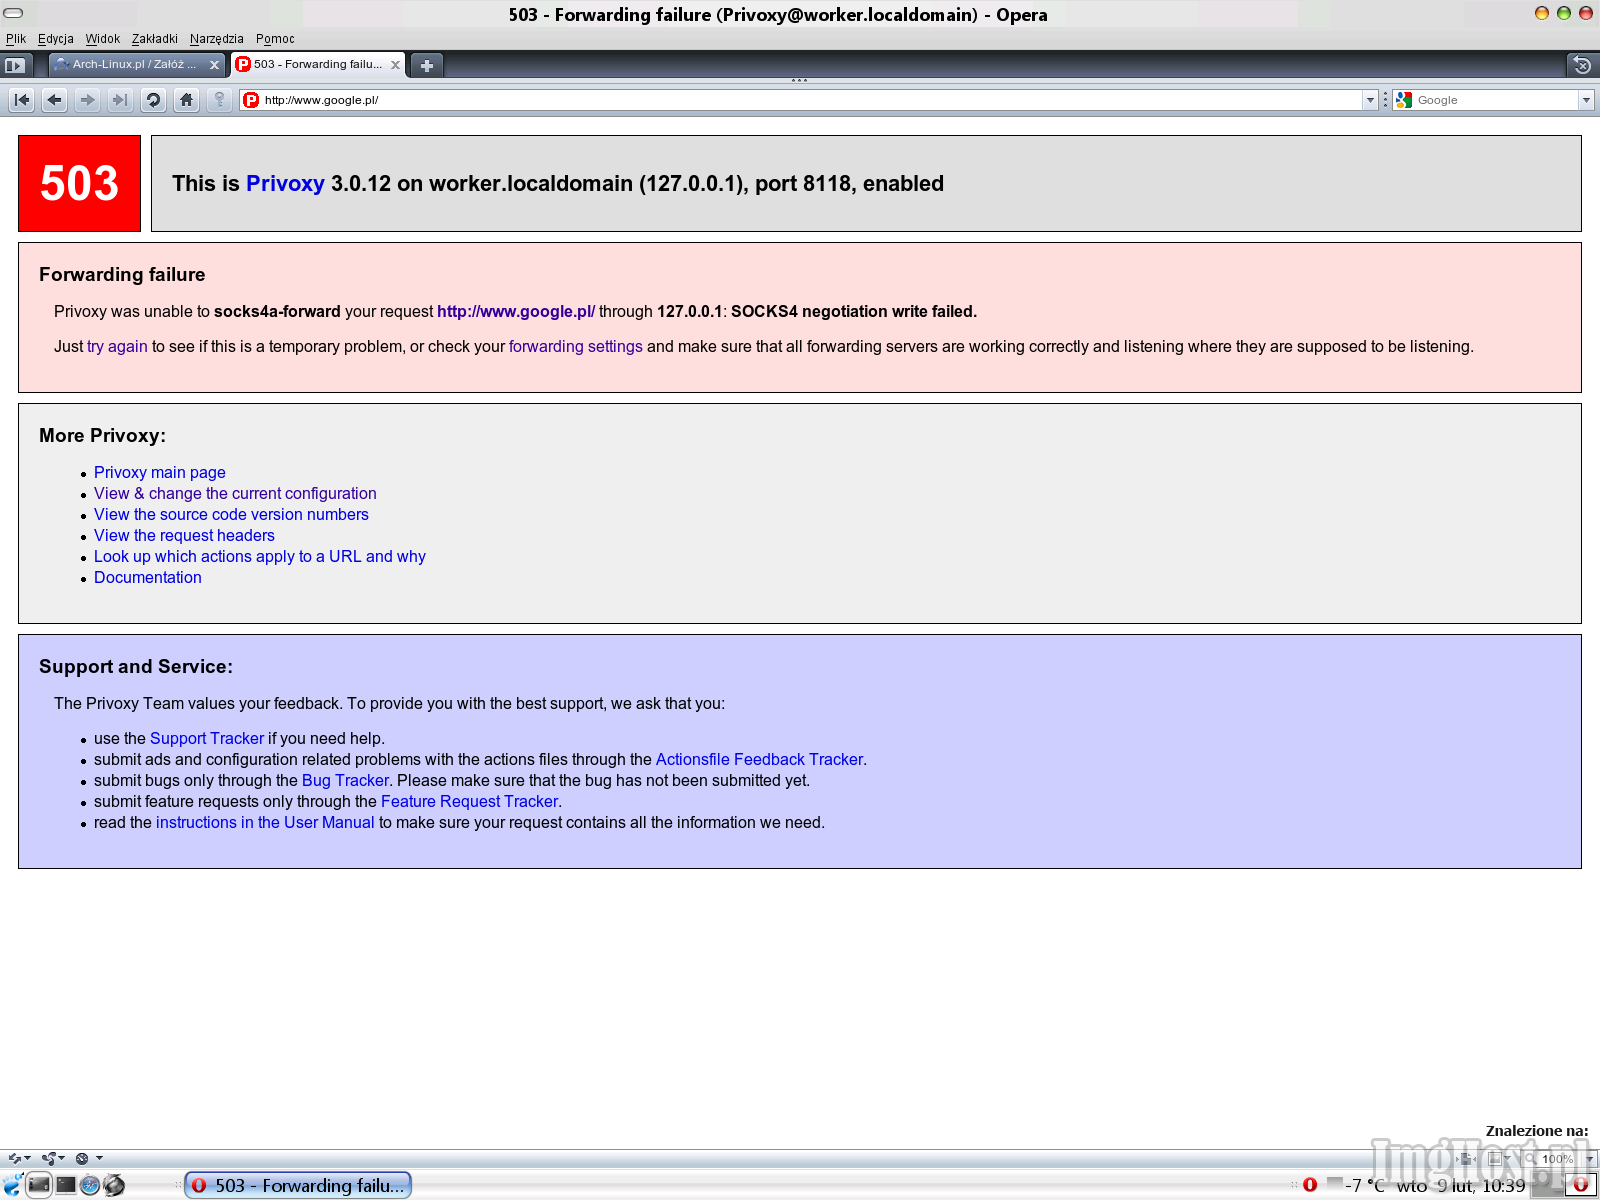
Task: Go to the Home page icon
Action: pos(186,100)
